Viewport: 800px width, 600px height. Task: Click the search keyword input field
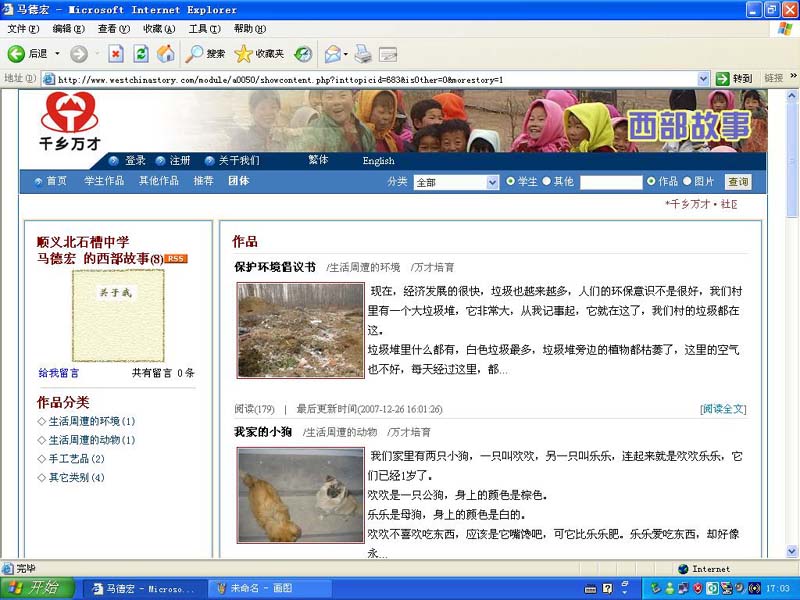pos(611,182)
